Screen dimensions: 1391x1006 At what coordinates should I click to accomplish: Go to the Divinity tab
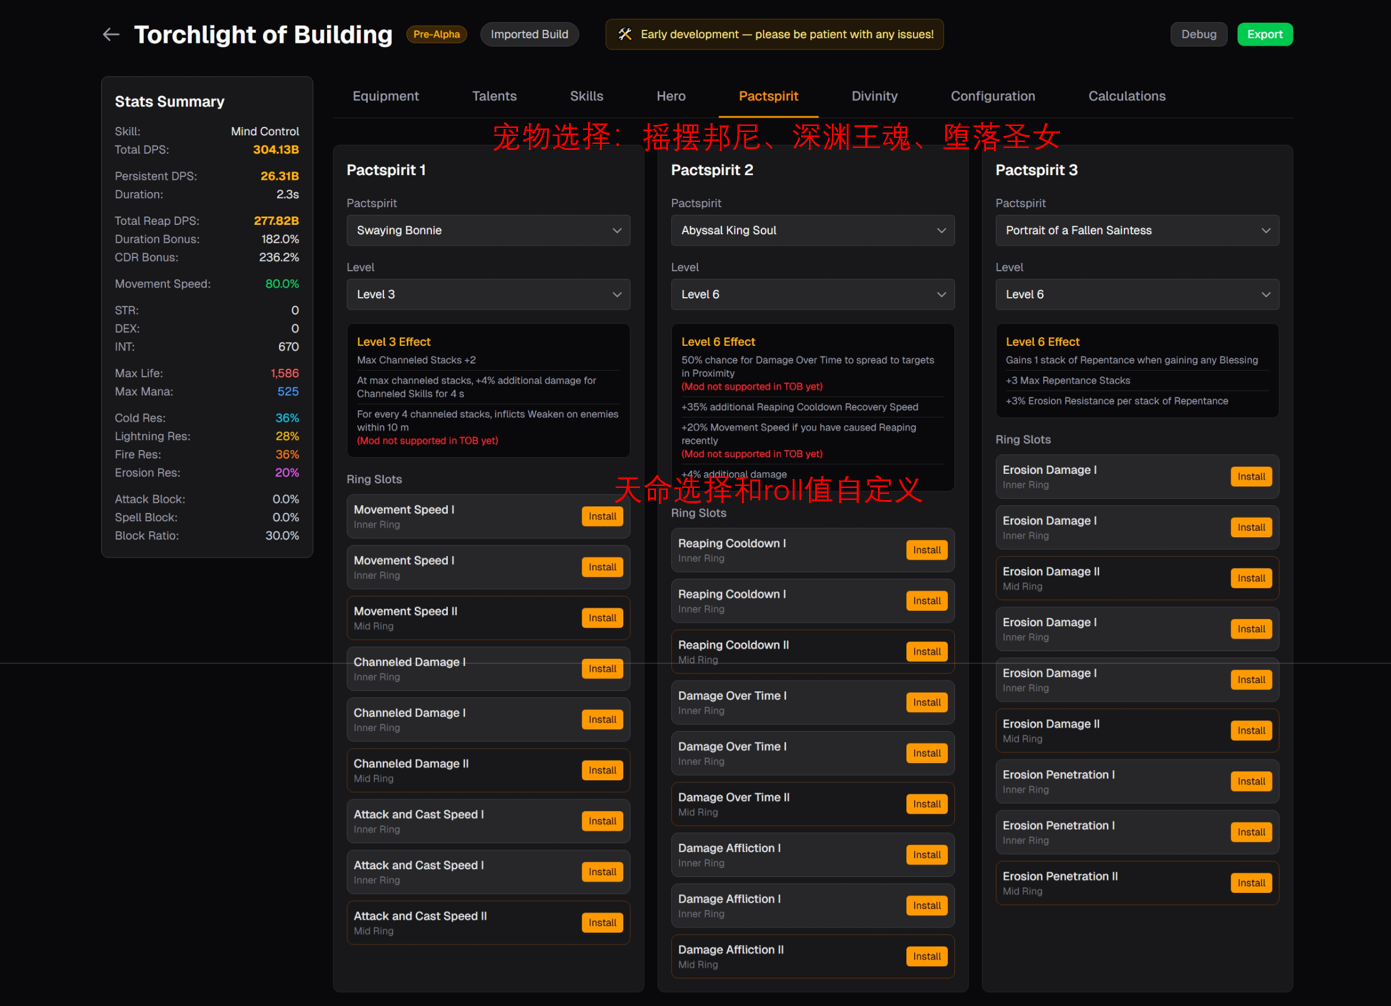point(874,96)
